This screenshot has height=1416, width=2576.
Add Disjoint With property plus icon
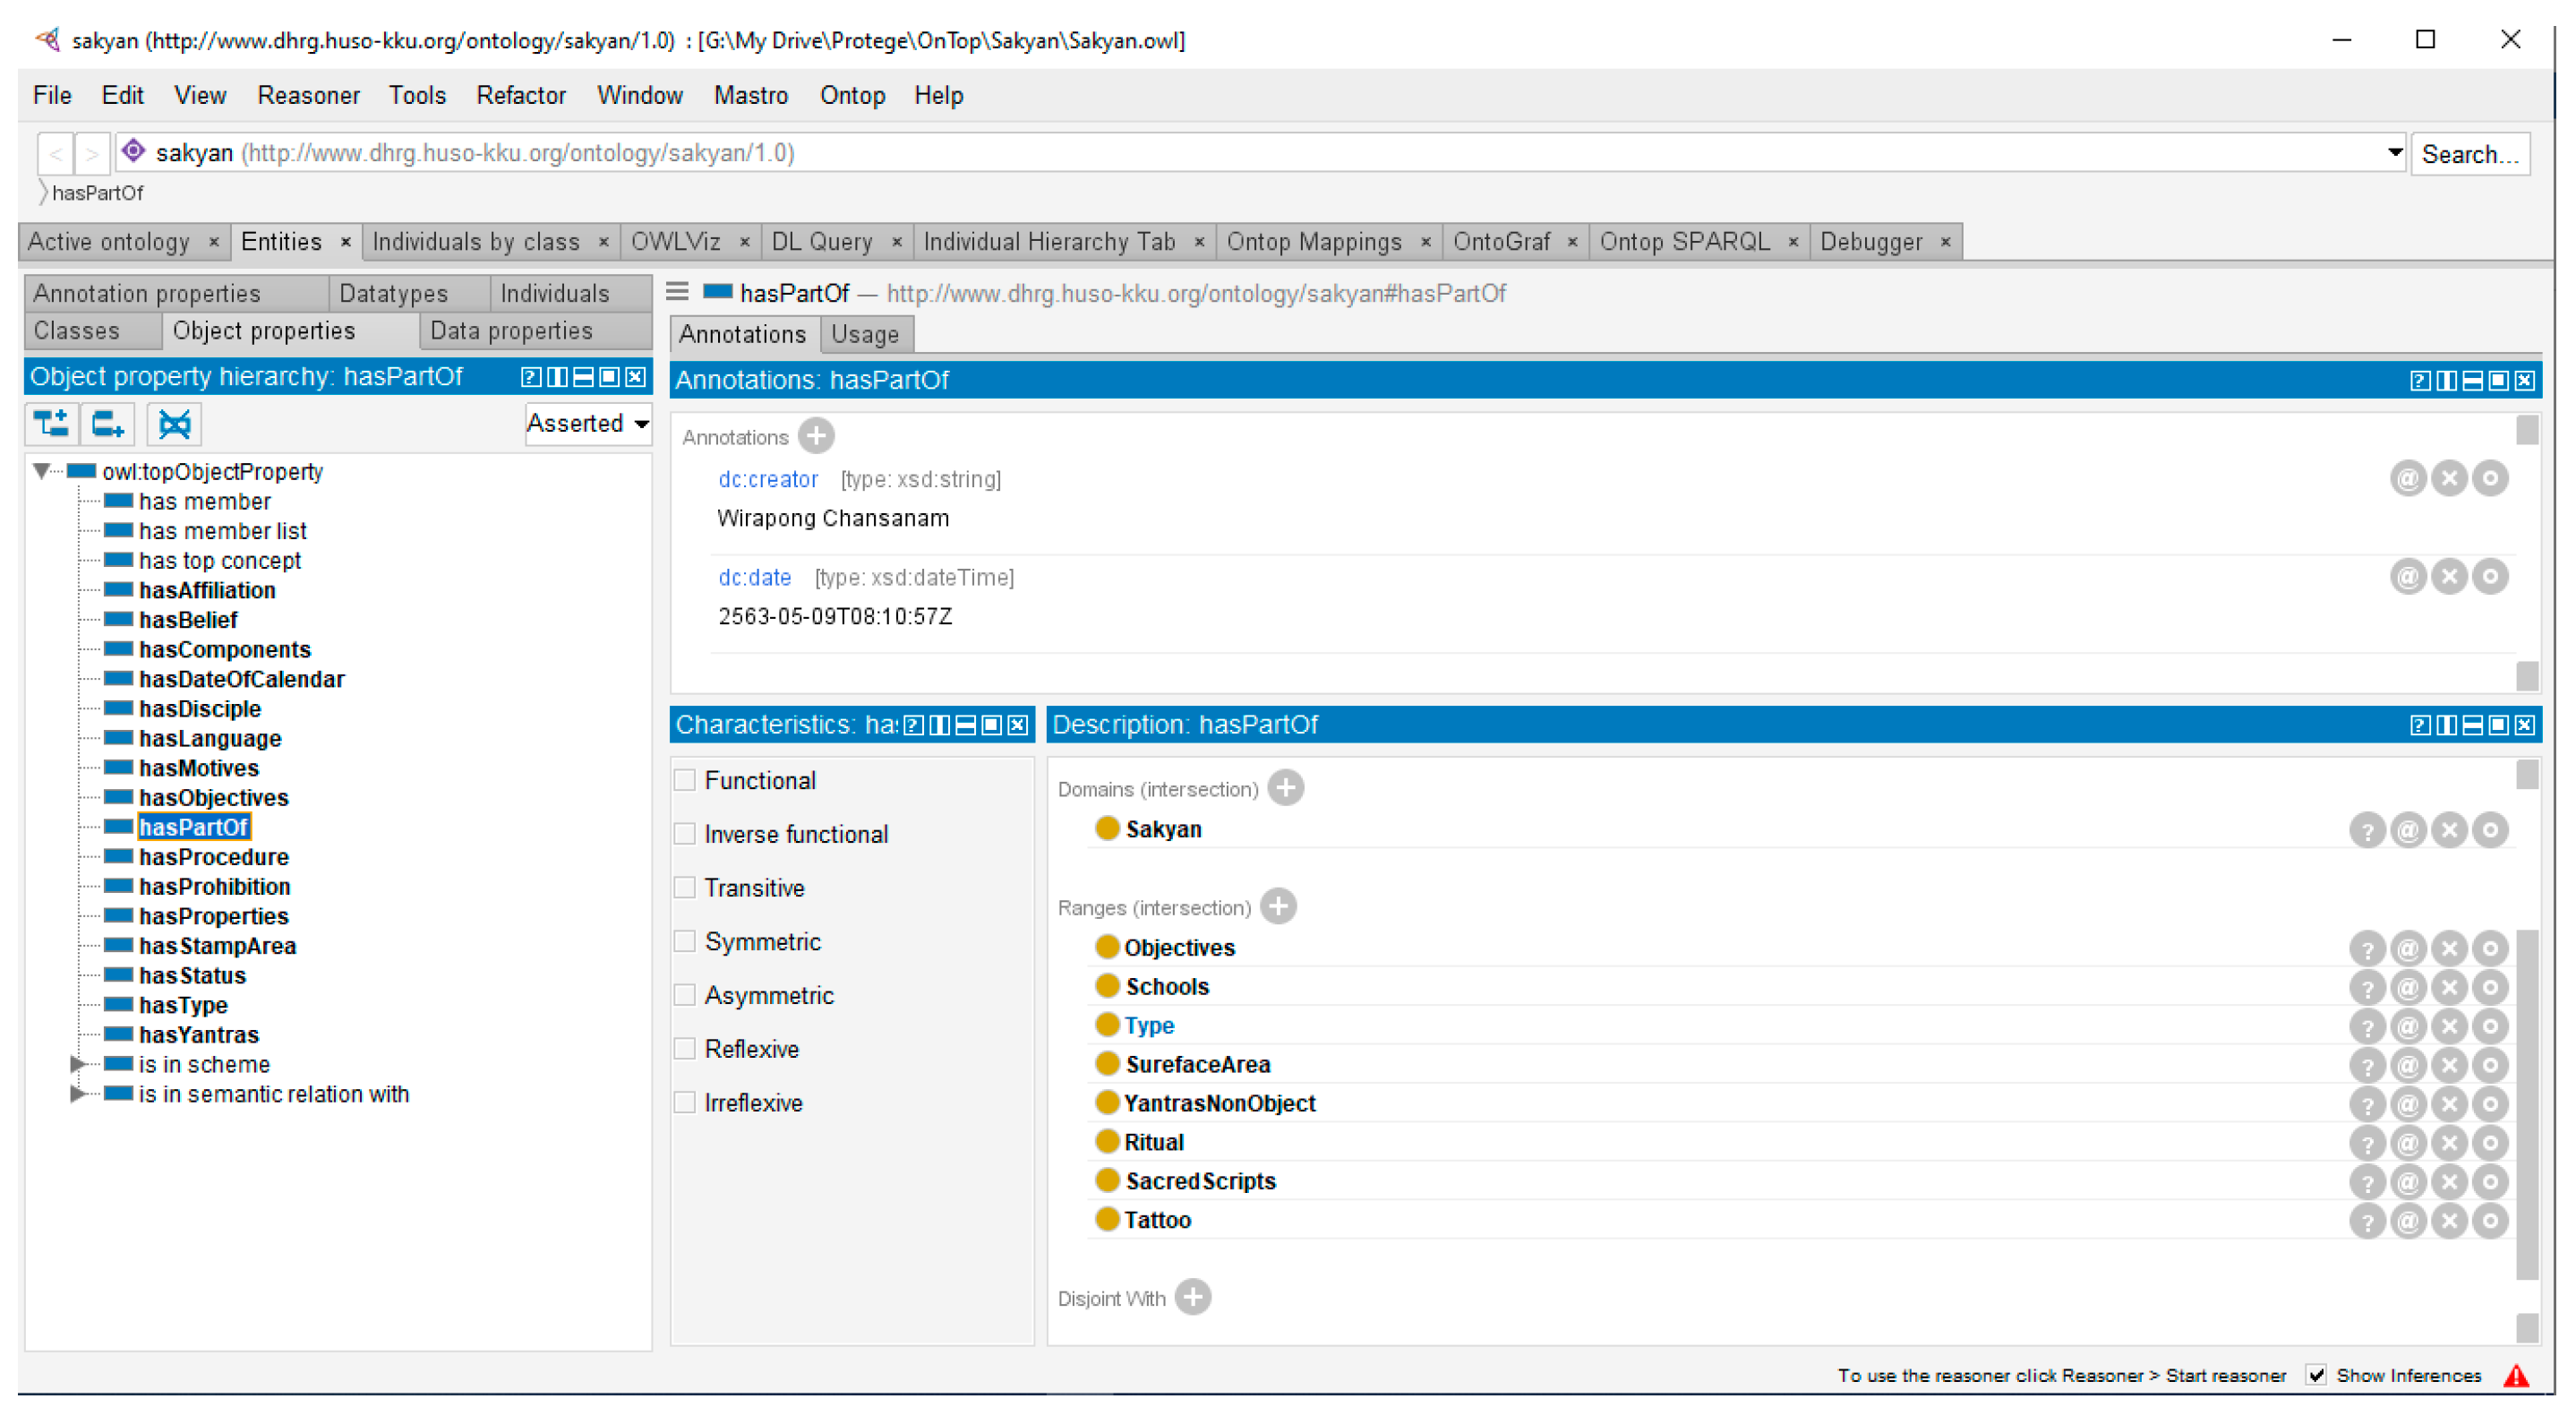click(1192, 1297)
